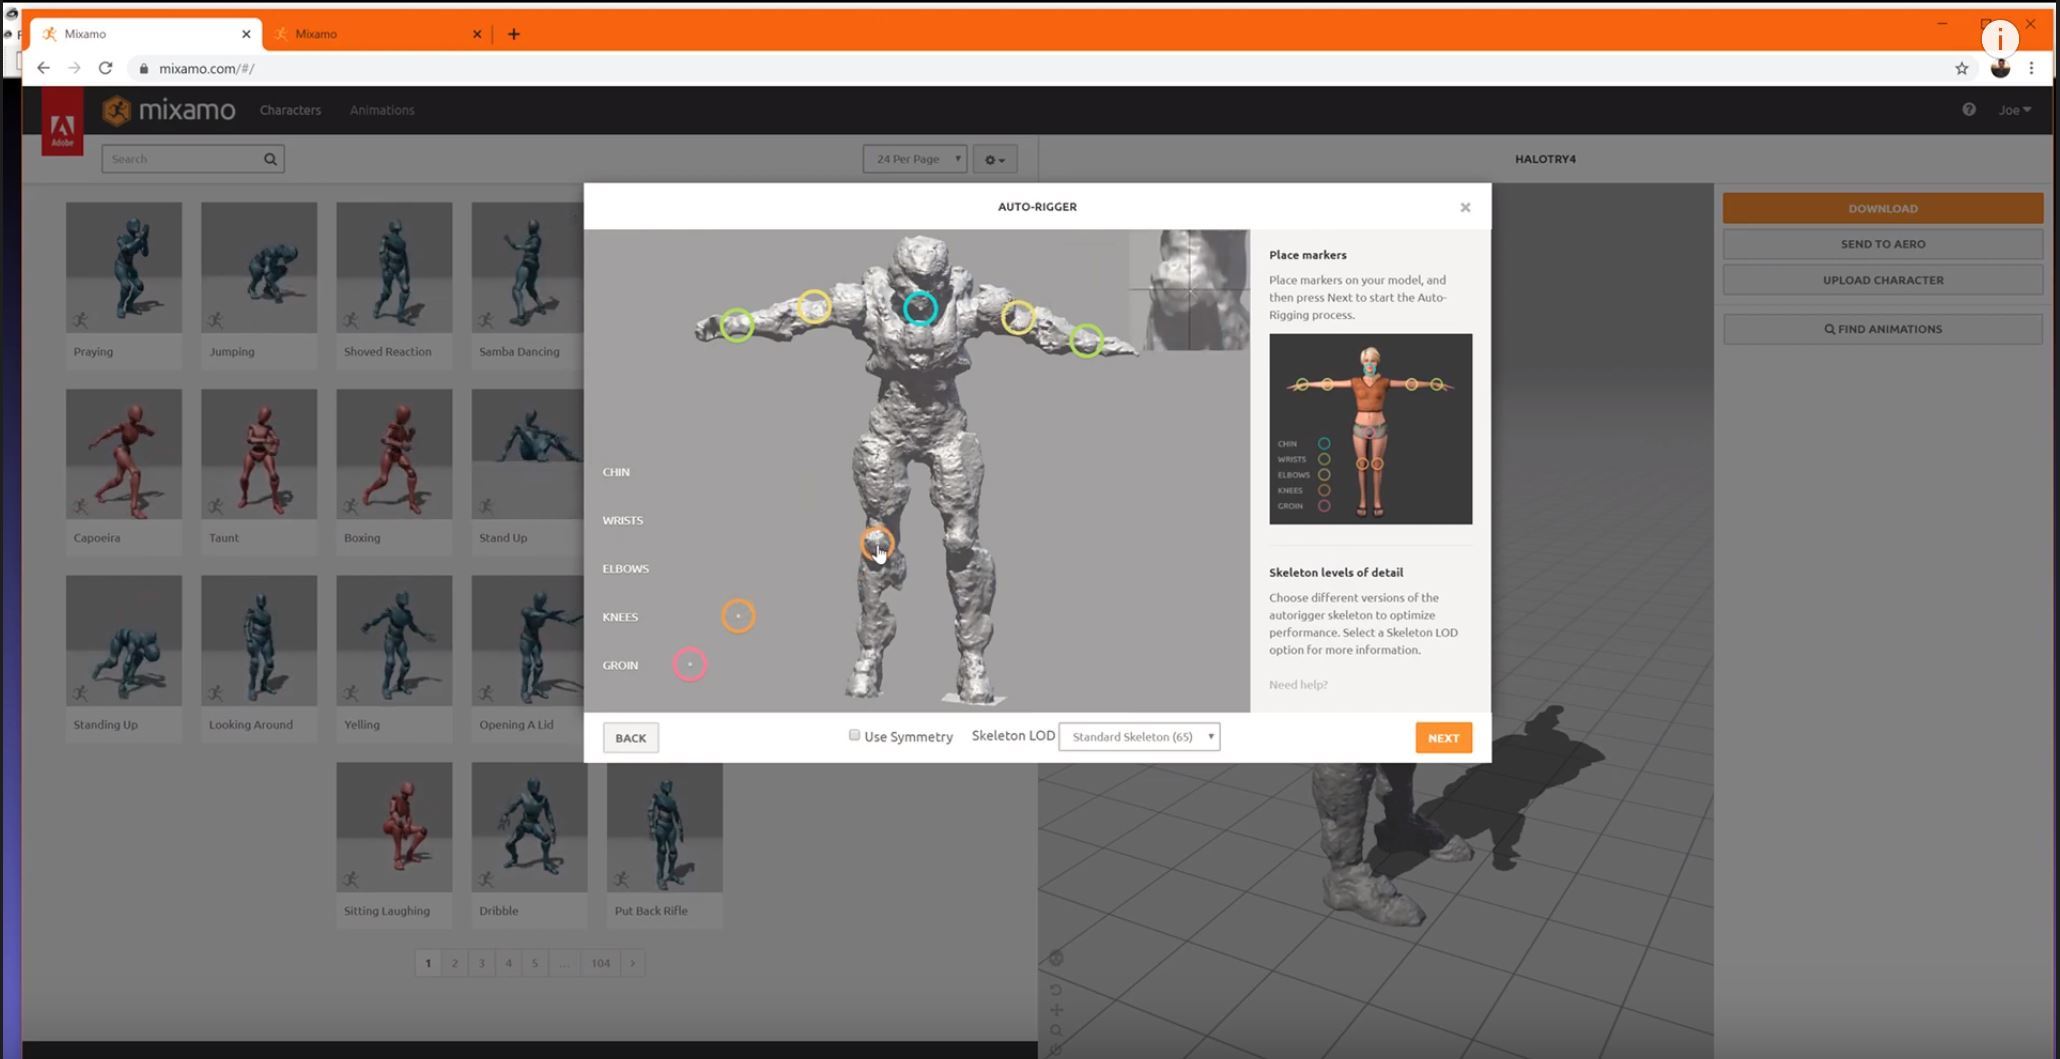This screenshot has width=2060, height=1059.
Task: Select the Looking Around animation thumbnail
Action: pyautogui.click(x=259, y=640)
